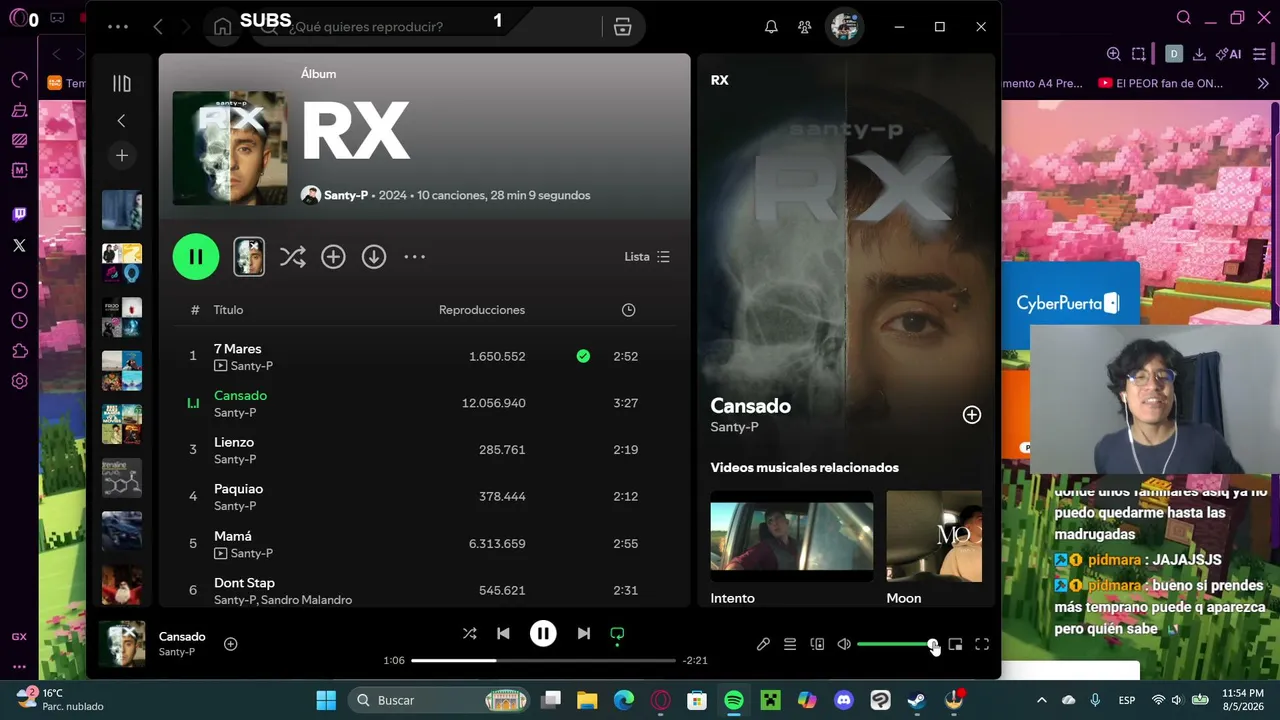Pause playback in the player bar
Viewport: 1280px width, 720px height.
[543, 633]
